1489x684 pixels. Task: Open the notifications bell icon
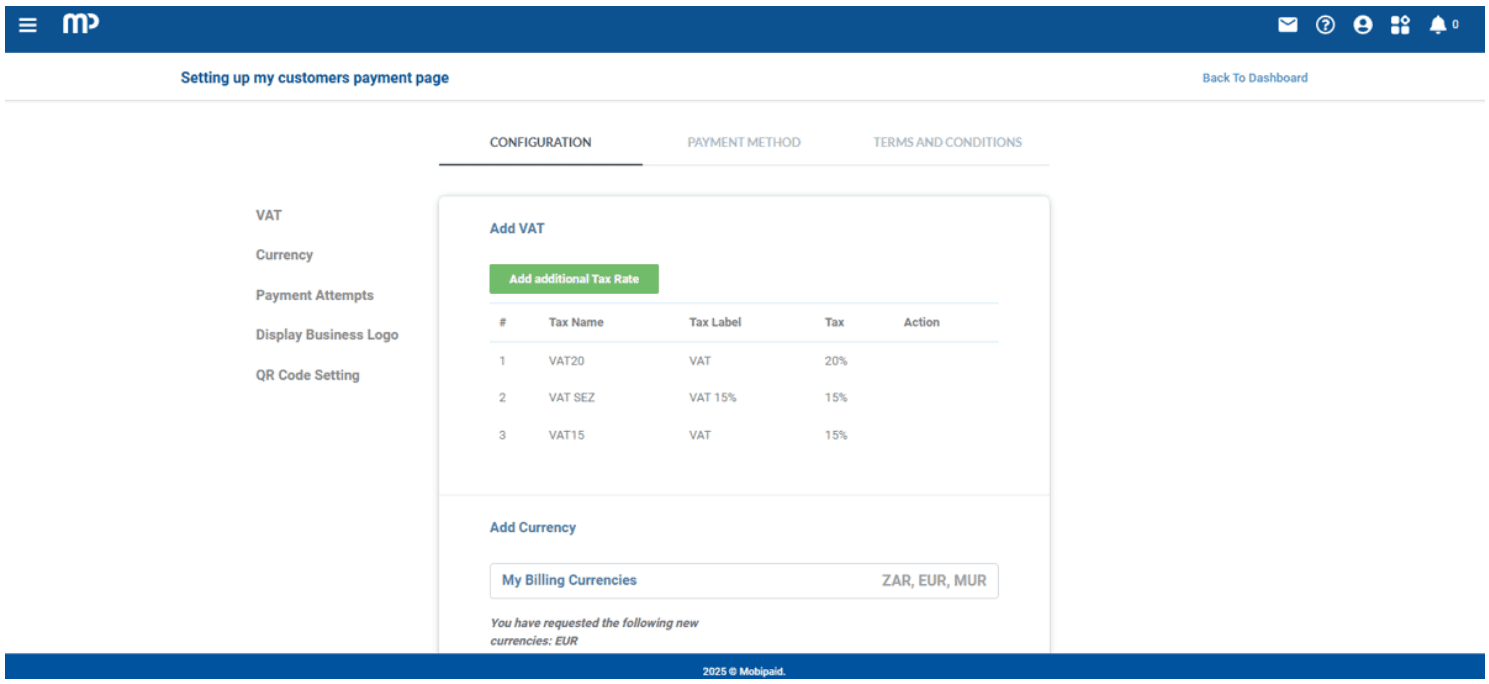coord(1438,25)
